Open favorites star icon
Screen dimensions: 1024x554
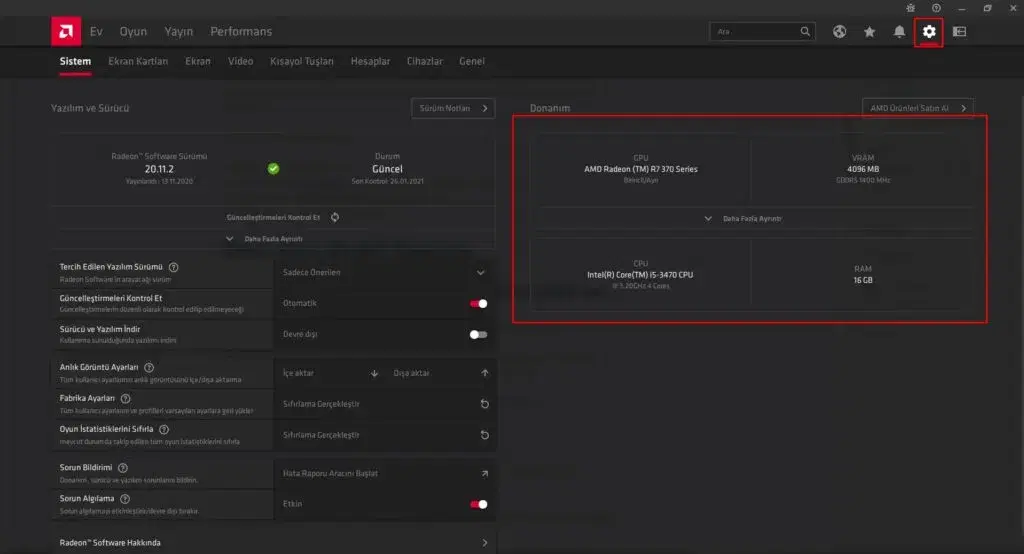[x=869, y=31]
